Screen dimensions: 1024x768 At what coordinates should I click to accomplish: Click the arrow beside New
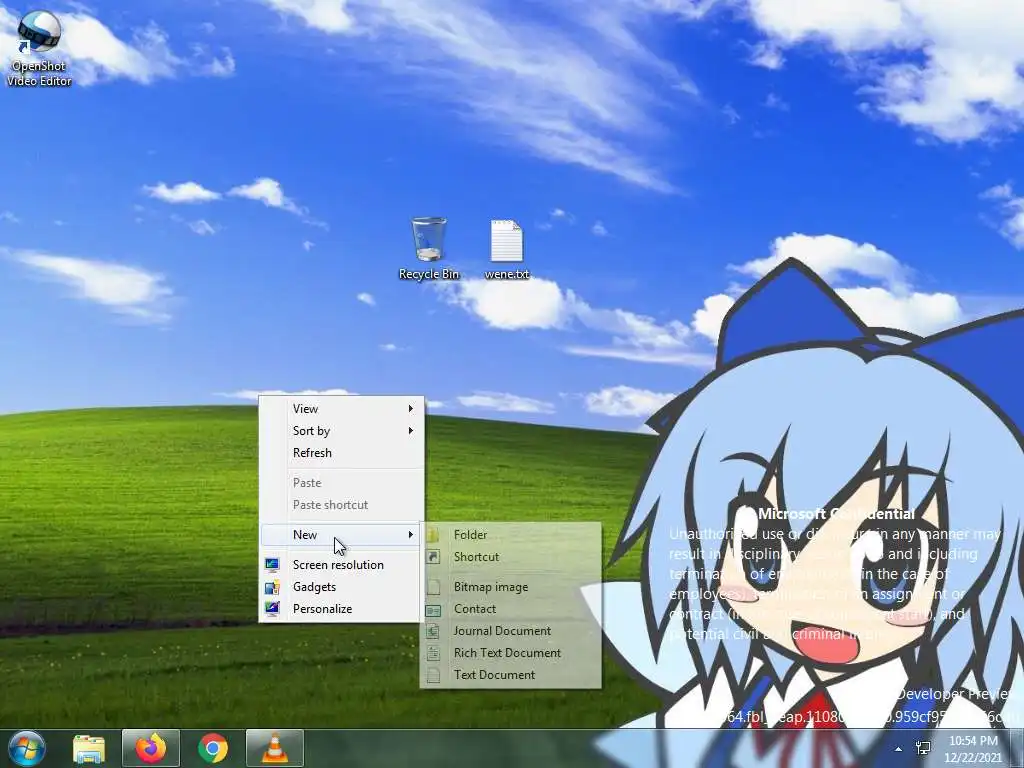click(x=411, y=535)
